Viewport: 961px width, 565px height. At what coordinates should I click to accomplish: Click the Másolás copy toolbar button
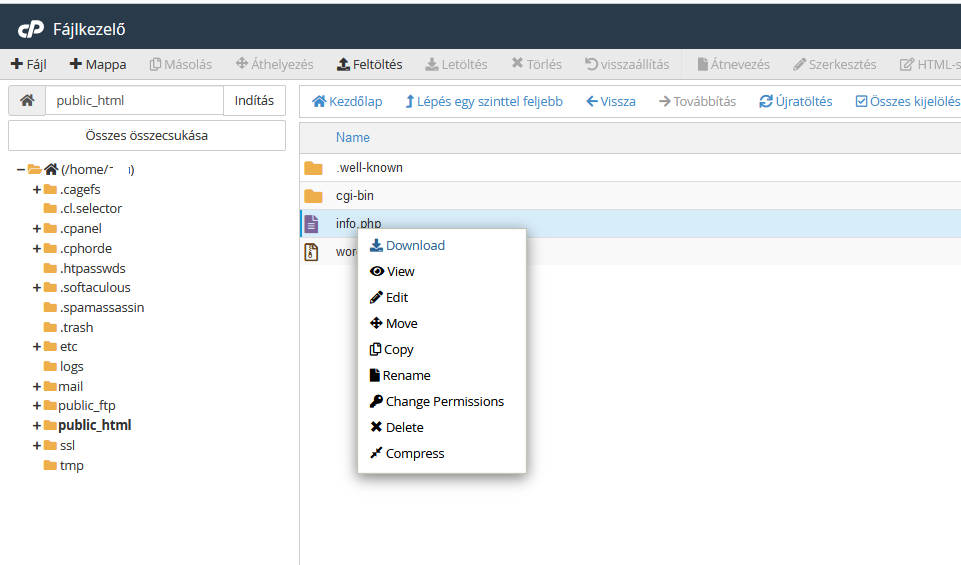tap(181, 64)
